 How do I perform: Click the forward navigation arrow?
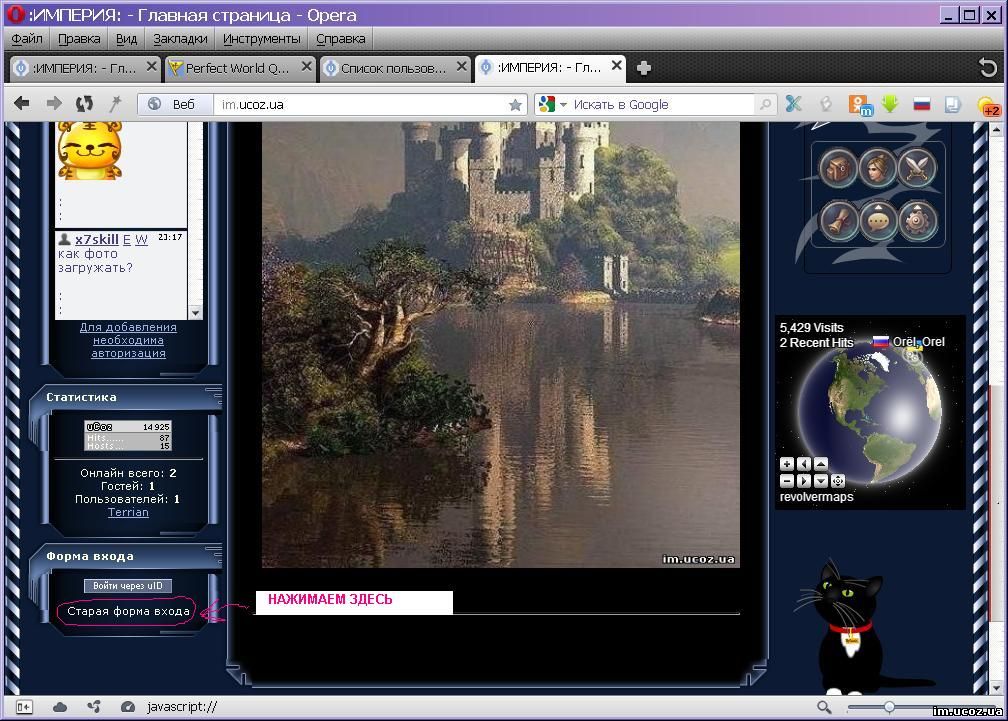(x=54, y=103)
